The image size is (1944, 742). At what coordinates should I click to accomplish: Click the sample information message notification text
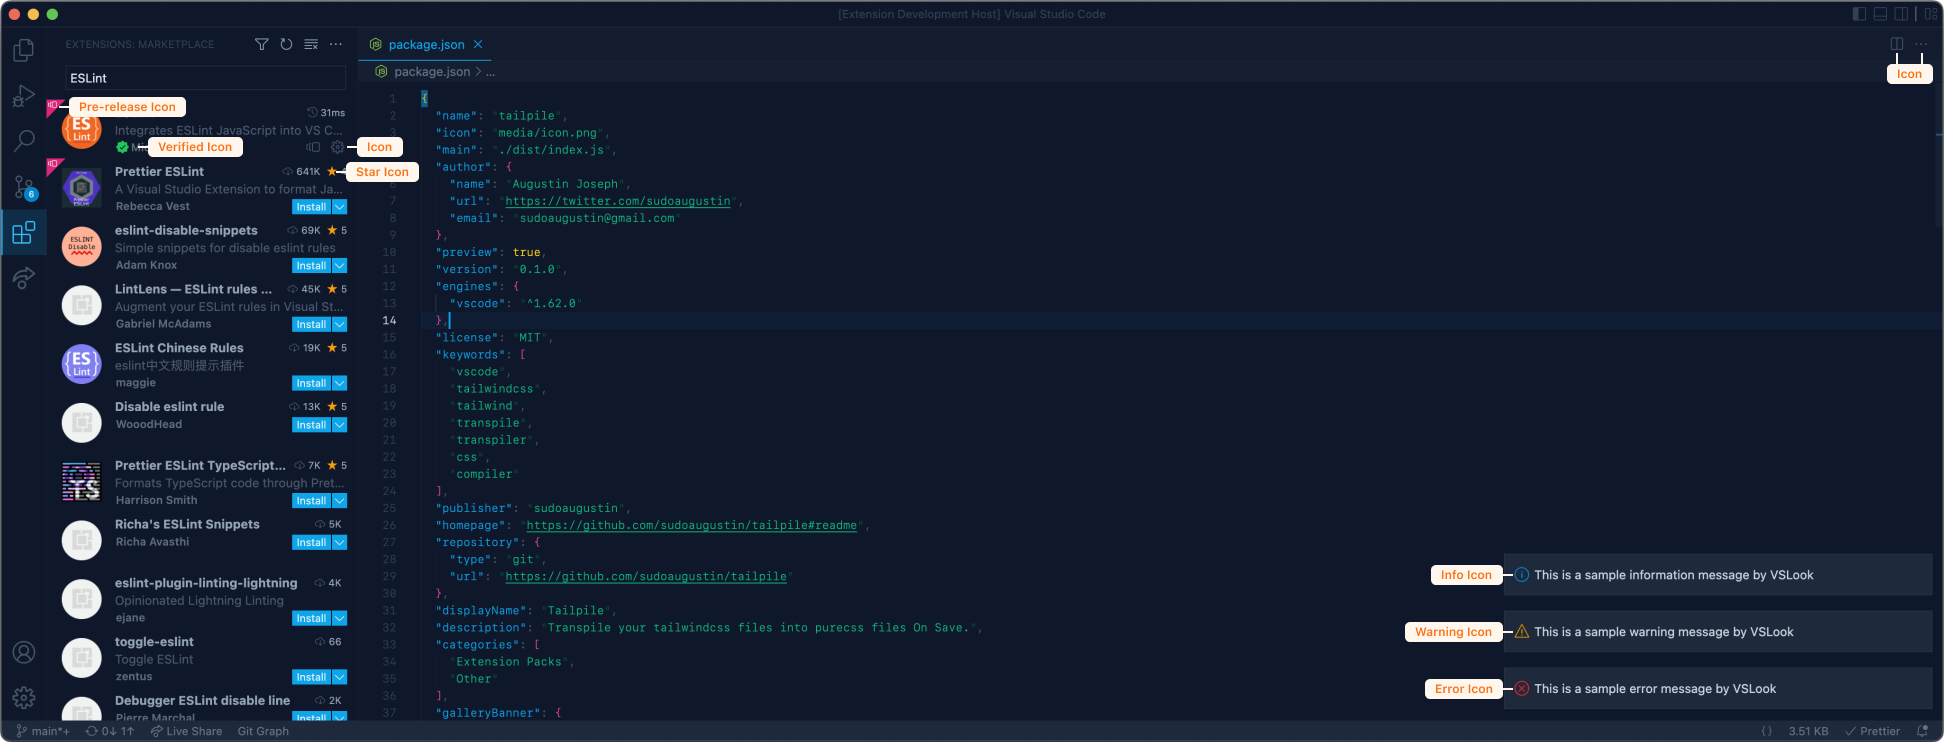pos(1674,575)
